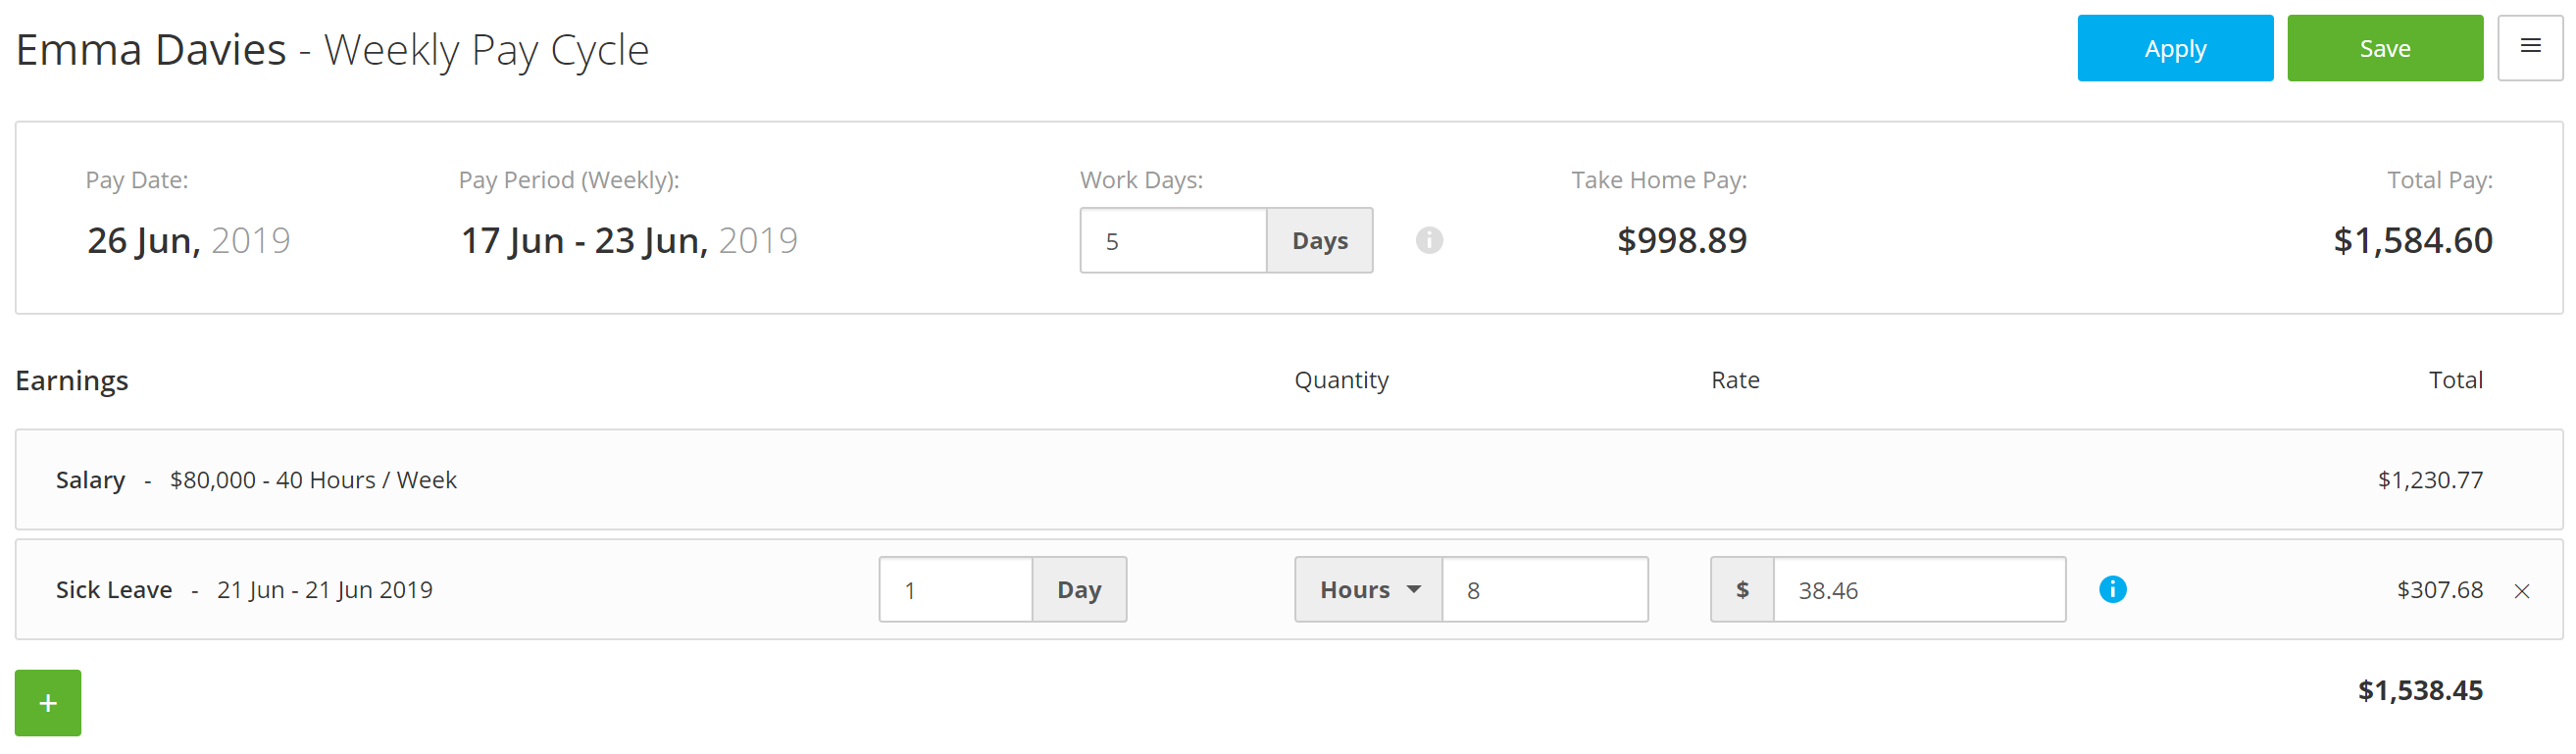
Task: Click the grey info icon beside Work Days
Action: 1429,240
